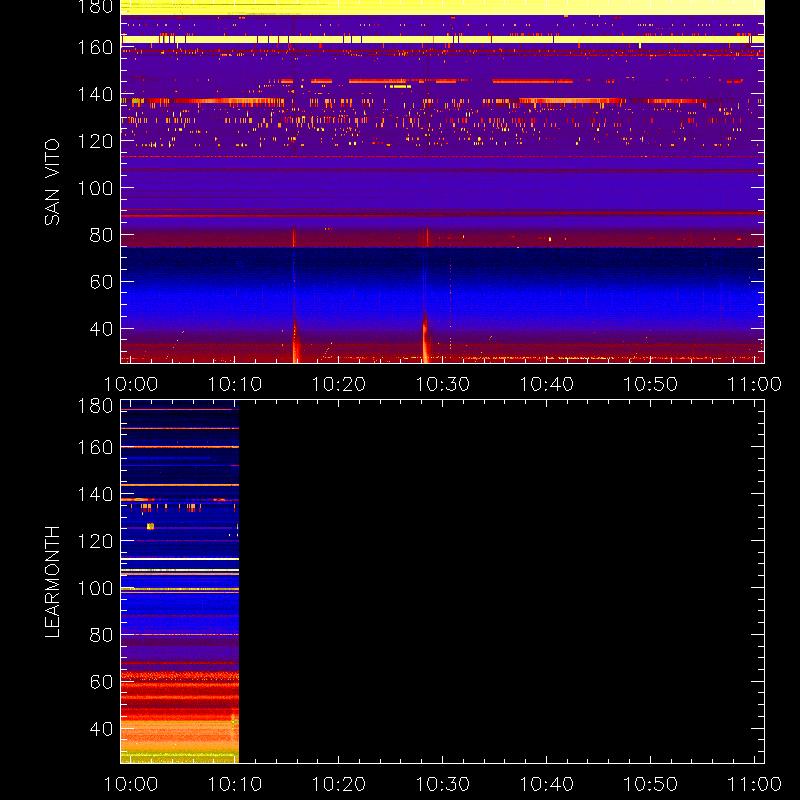Screen dimensions: 800x800
Task: Pick the 10:00 time label under Learmonth plot
Action: (x=131, y=784)
